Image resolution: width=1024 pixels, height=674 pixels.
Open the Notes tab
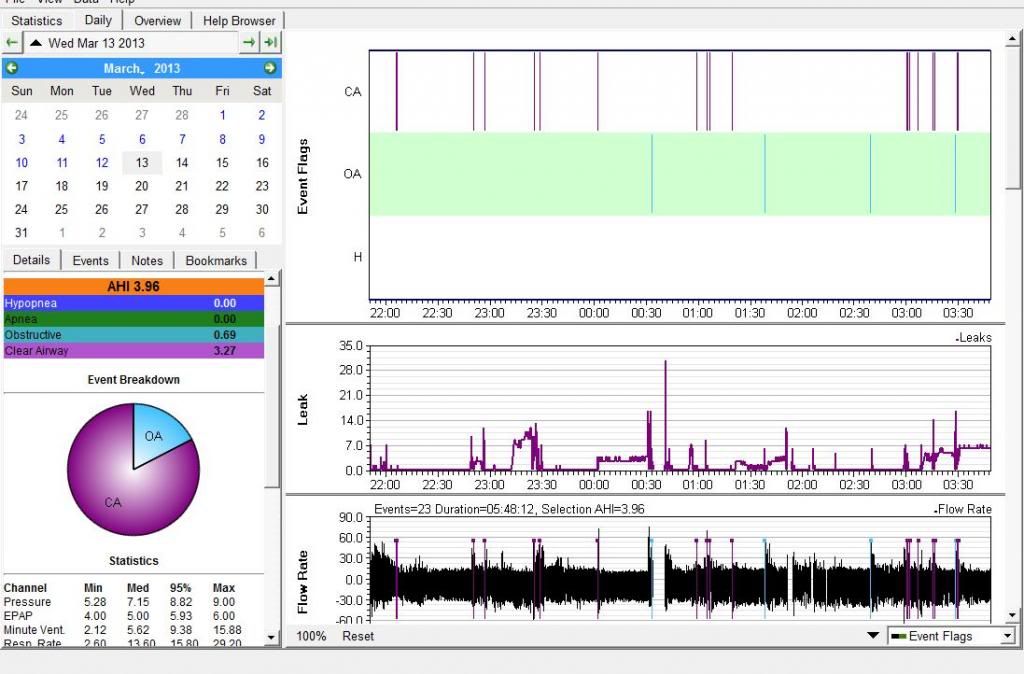[x=147, y=261]
